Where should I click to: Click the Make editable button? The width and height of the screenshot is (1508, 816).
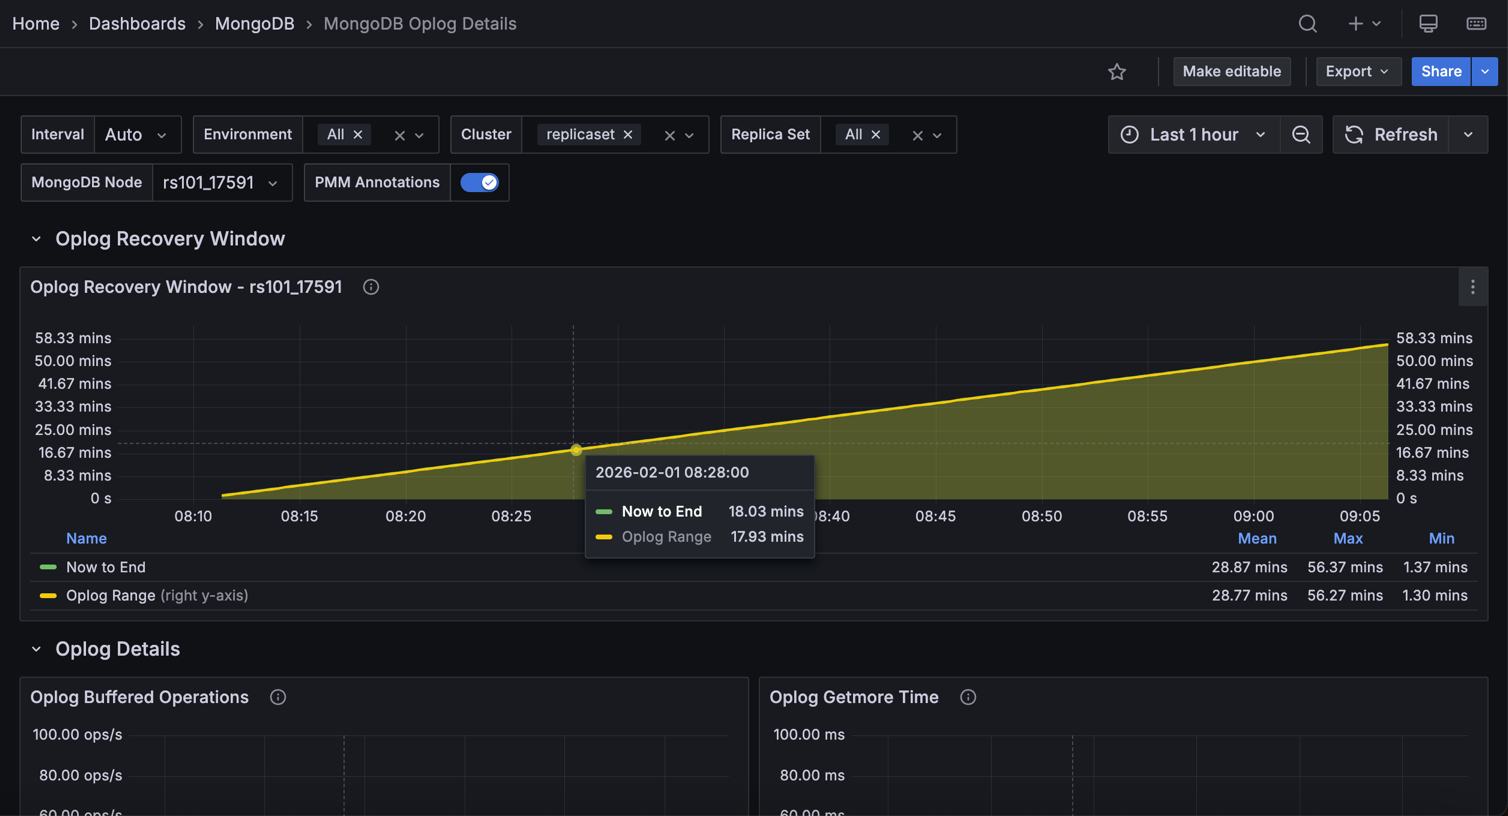coord(1231,71)
